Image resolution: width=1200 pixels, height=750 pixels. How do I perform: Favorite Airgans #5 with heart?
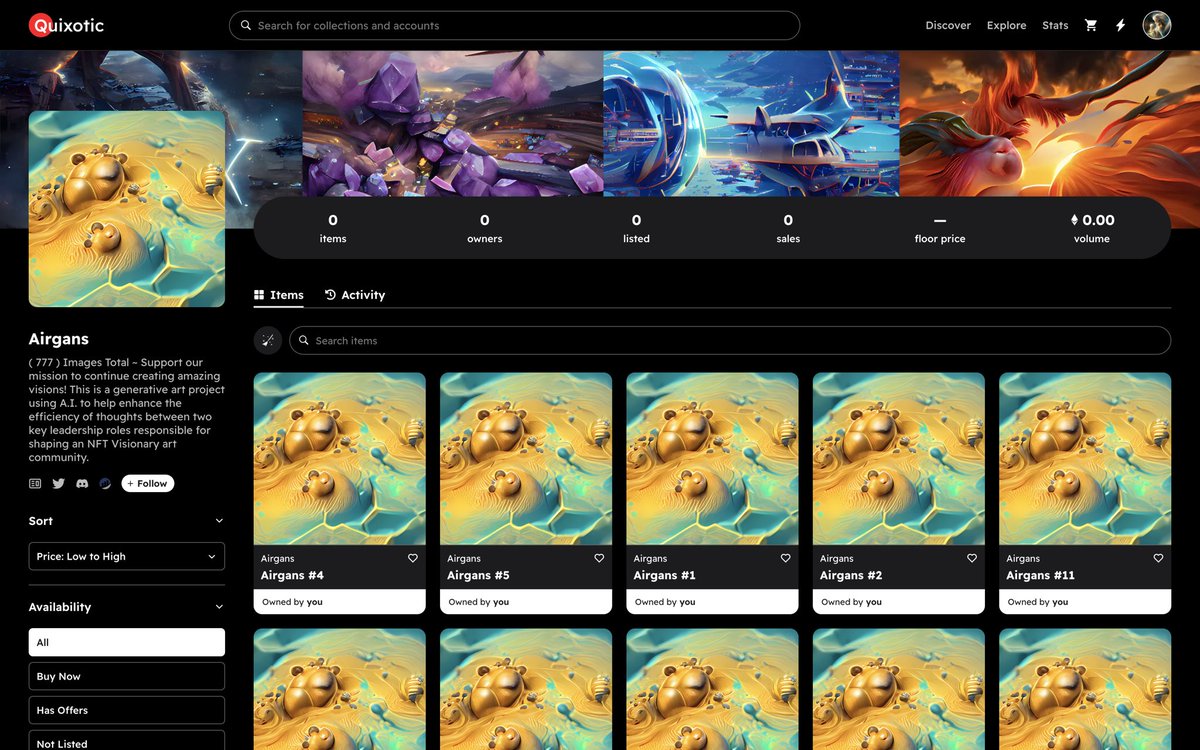[599, 558]
